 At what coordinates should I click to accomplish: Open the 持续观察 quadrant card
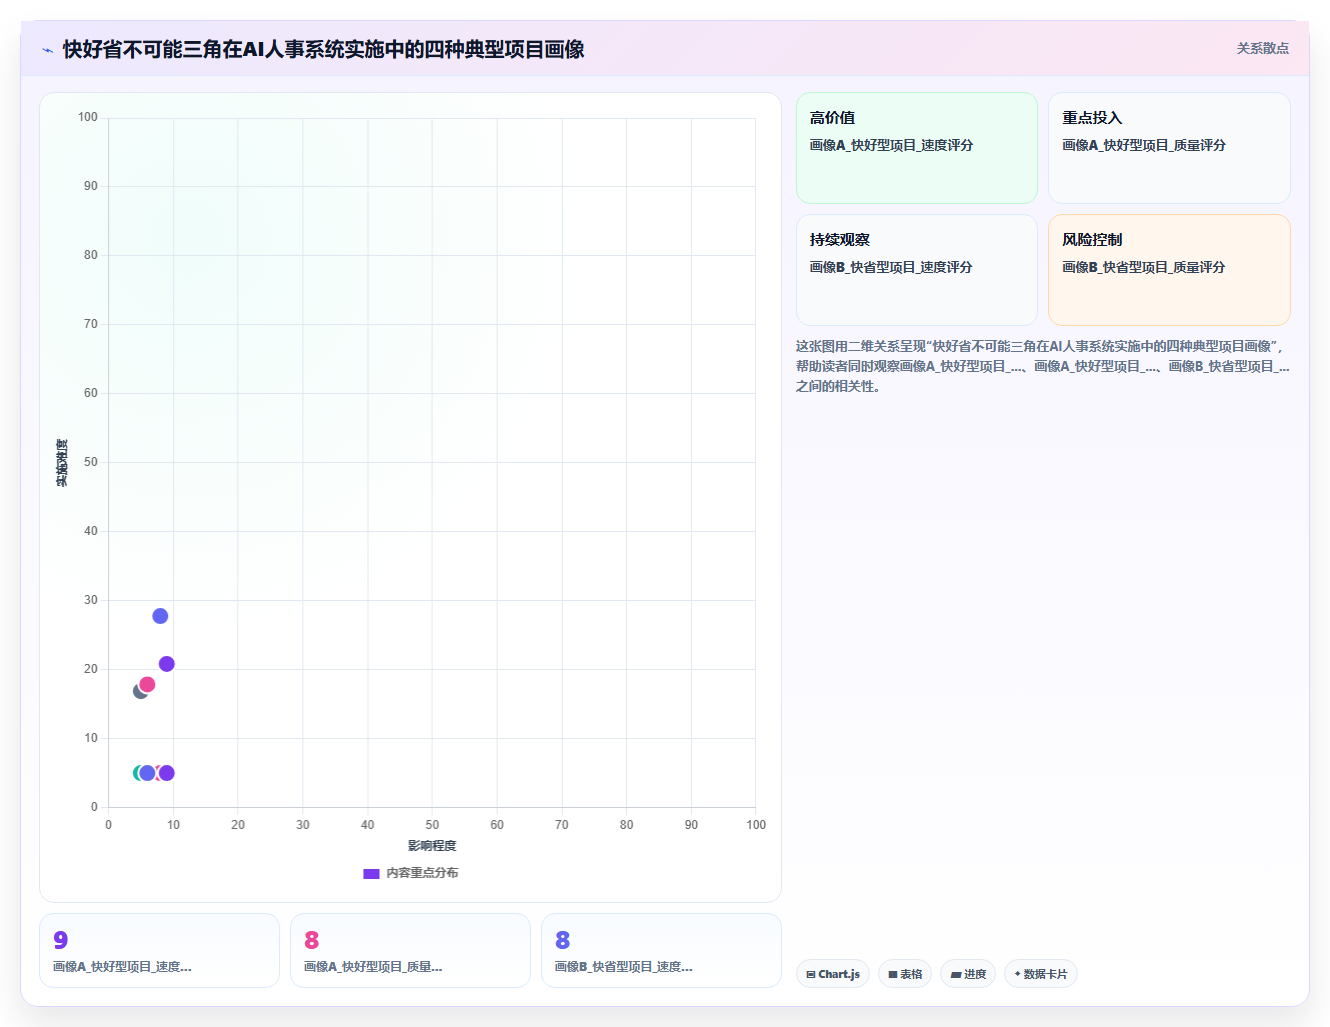point(917,270)
